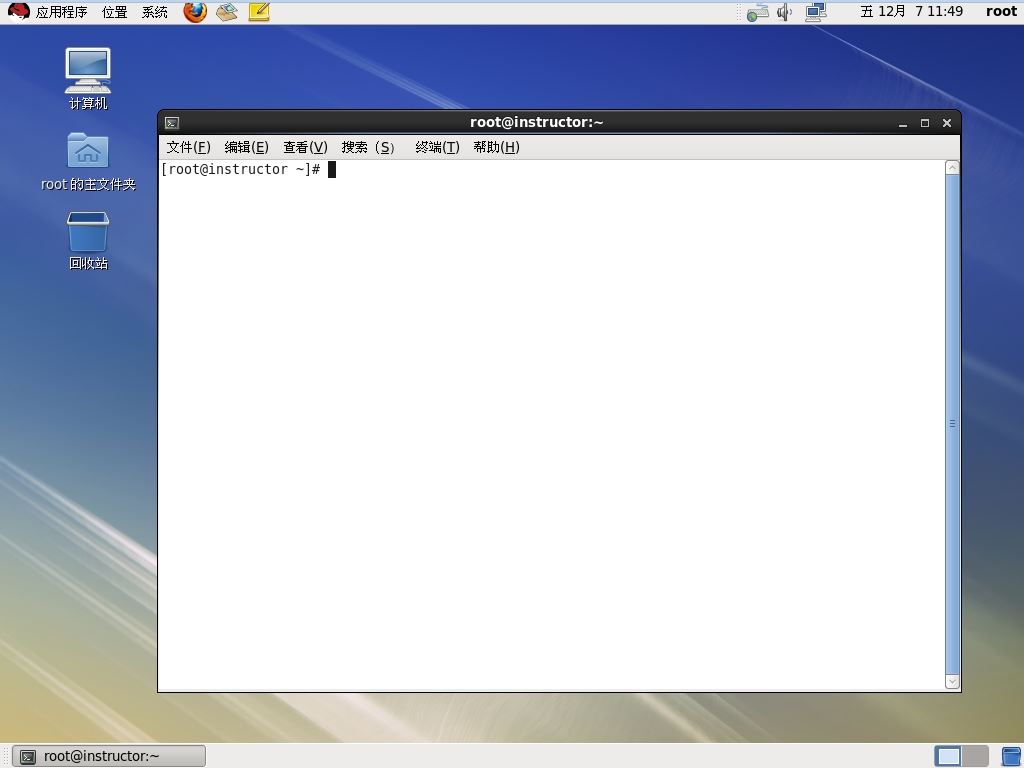Select root@instructor taskbar window button
1024x768 pixels.
[109, 756]
